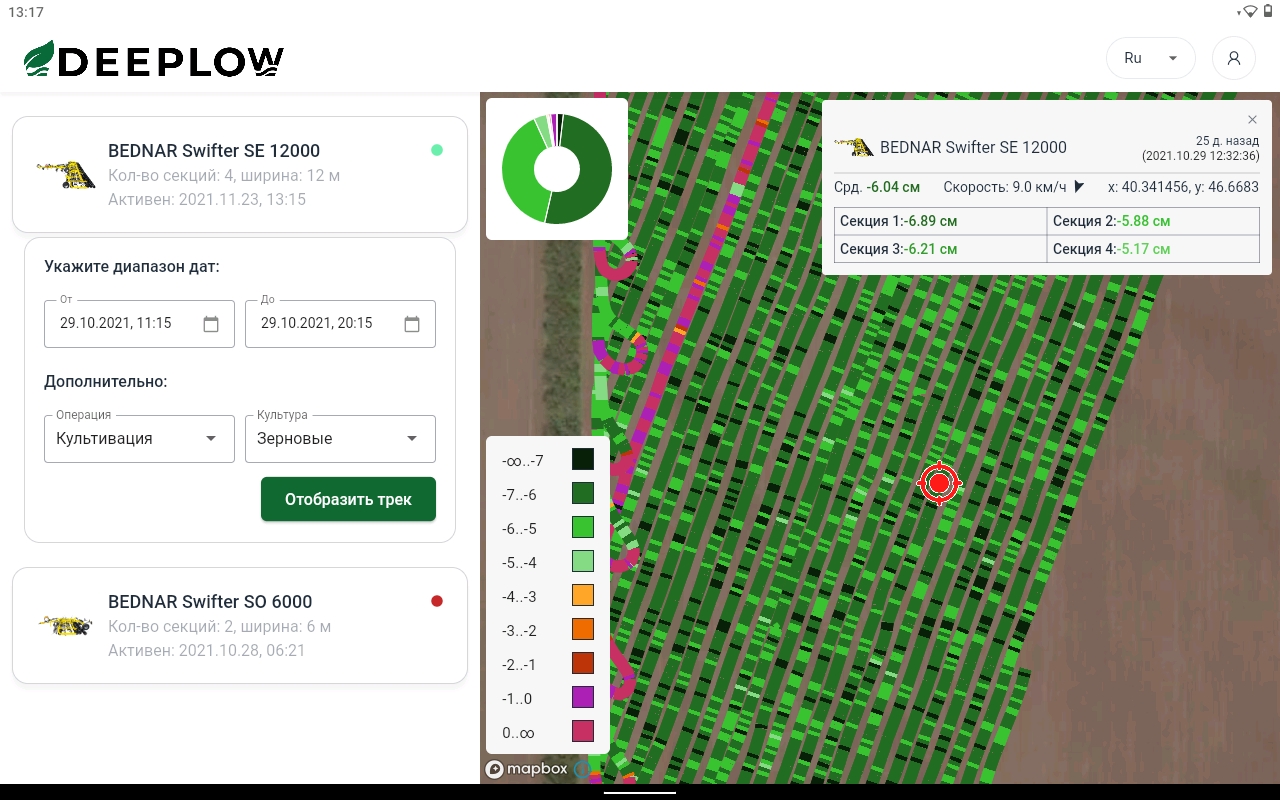The width and height of the screenshot is (1280, 800).
Task: Click the 'Укажите диапазон дат:' label
Action: tap(132, 267)
